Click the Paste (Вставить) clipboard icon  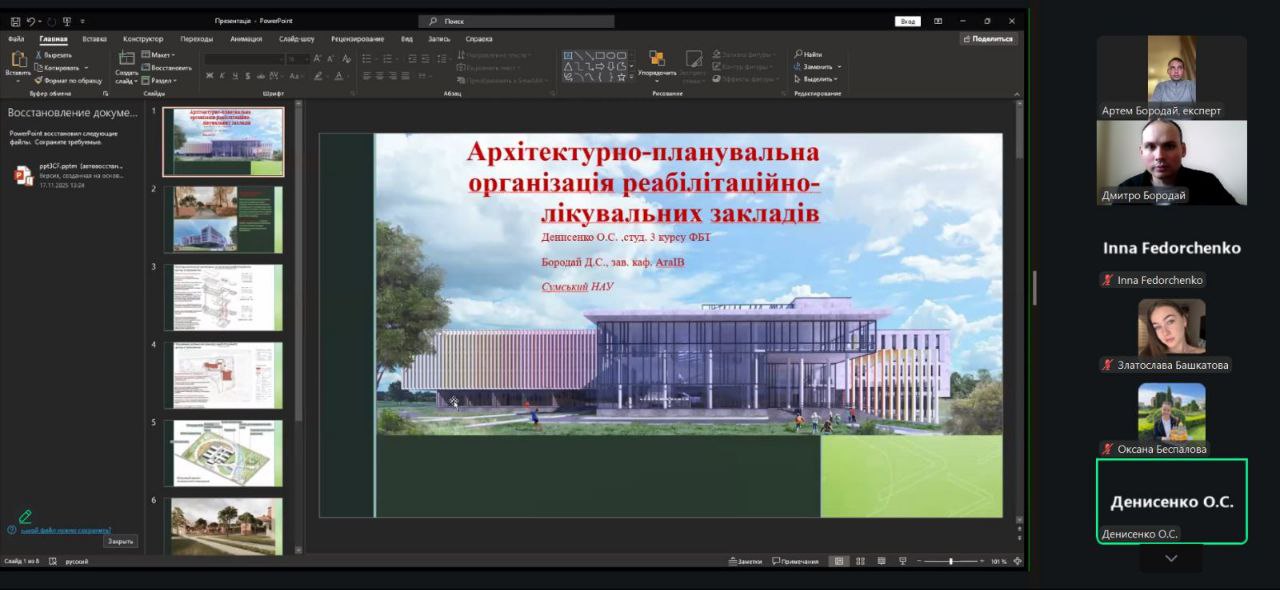pyautogui.click(x=17, y=60)
